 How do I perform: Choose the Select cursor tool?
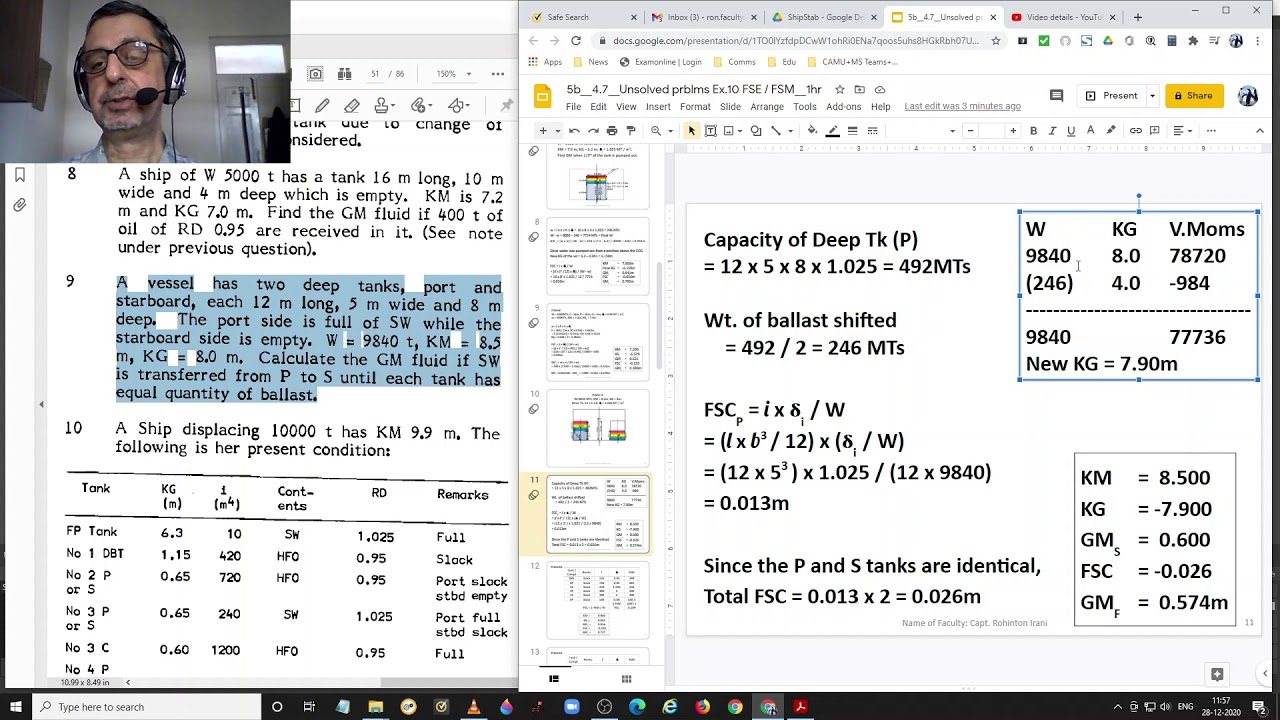tap(691, 131)
